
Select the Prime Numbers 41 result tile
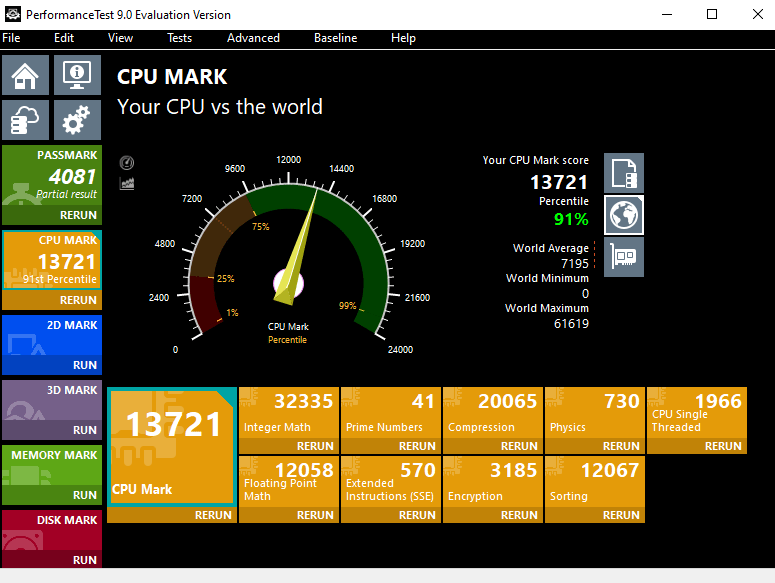tap(390, 413)
